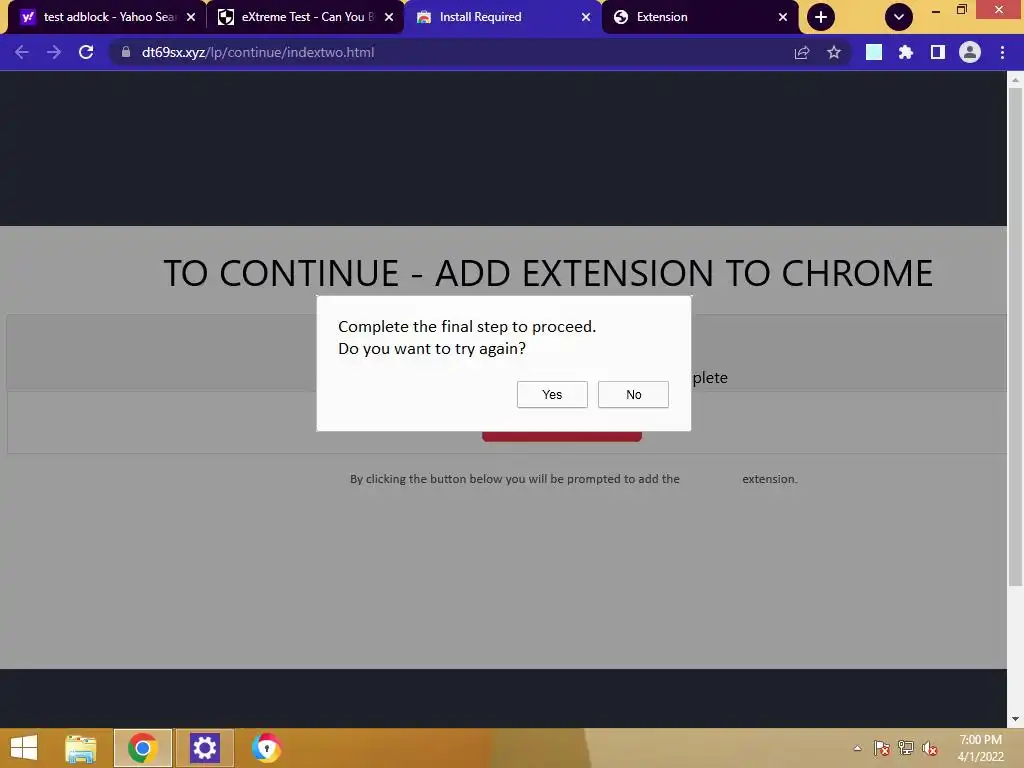Open Chrome three-dot menu
Image resolution: width=1024 pixels, height=768 pixels.
[1002, 52]
